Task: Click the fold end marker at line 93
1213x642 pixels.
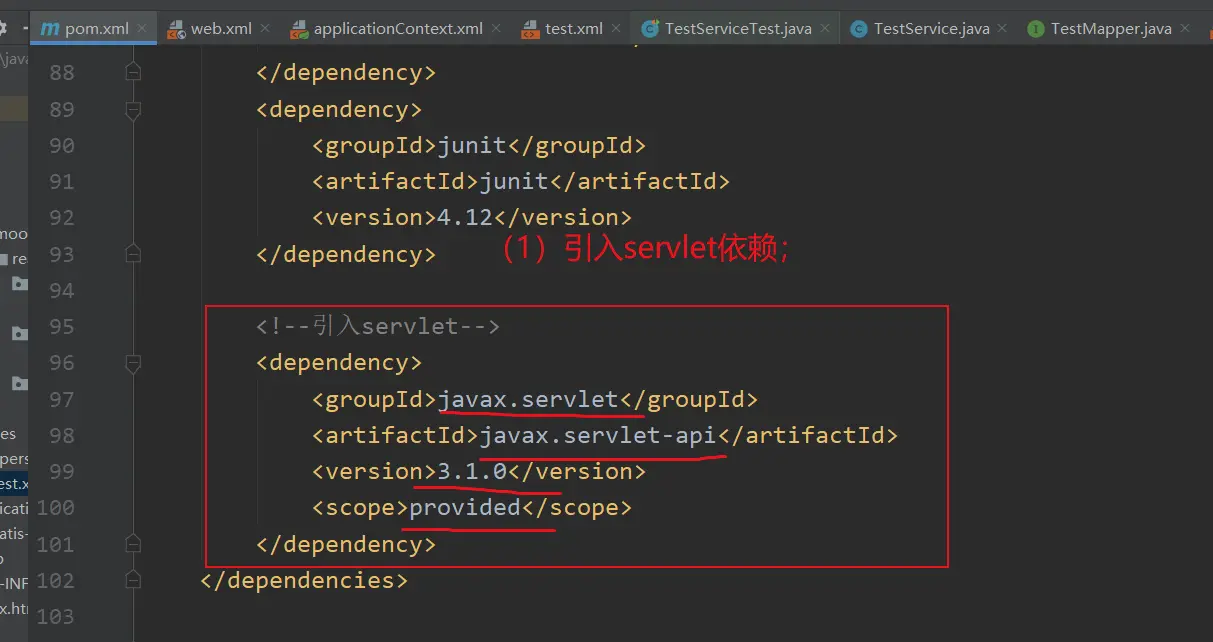Action: [133, 254]
